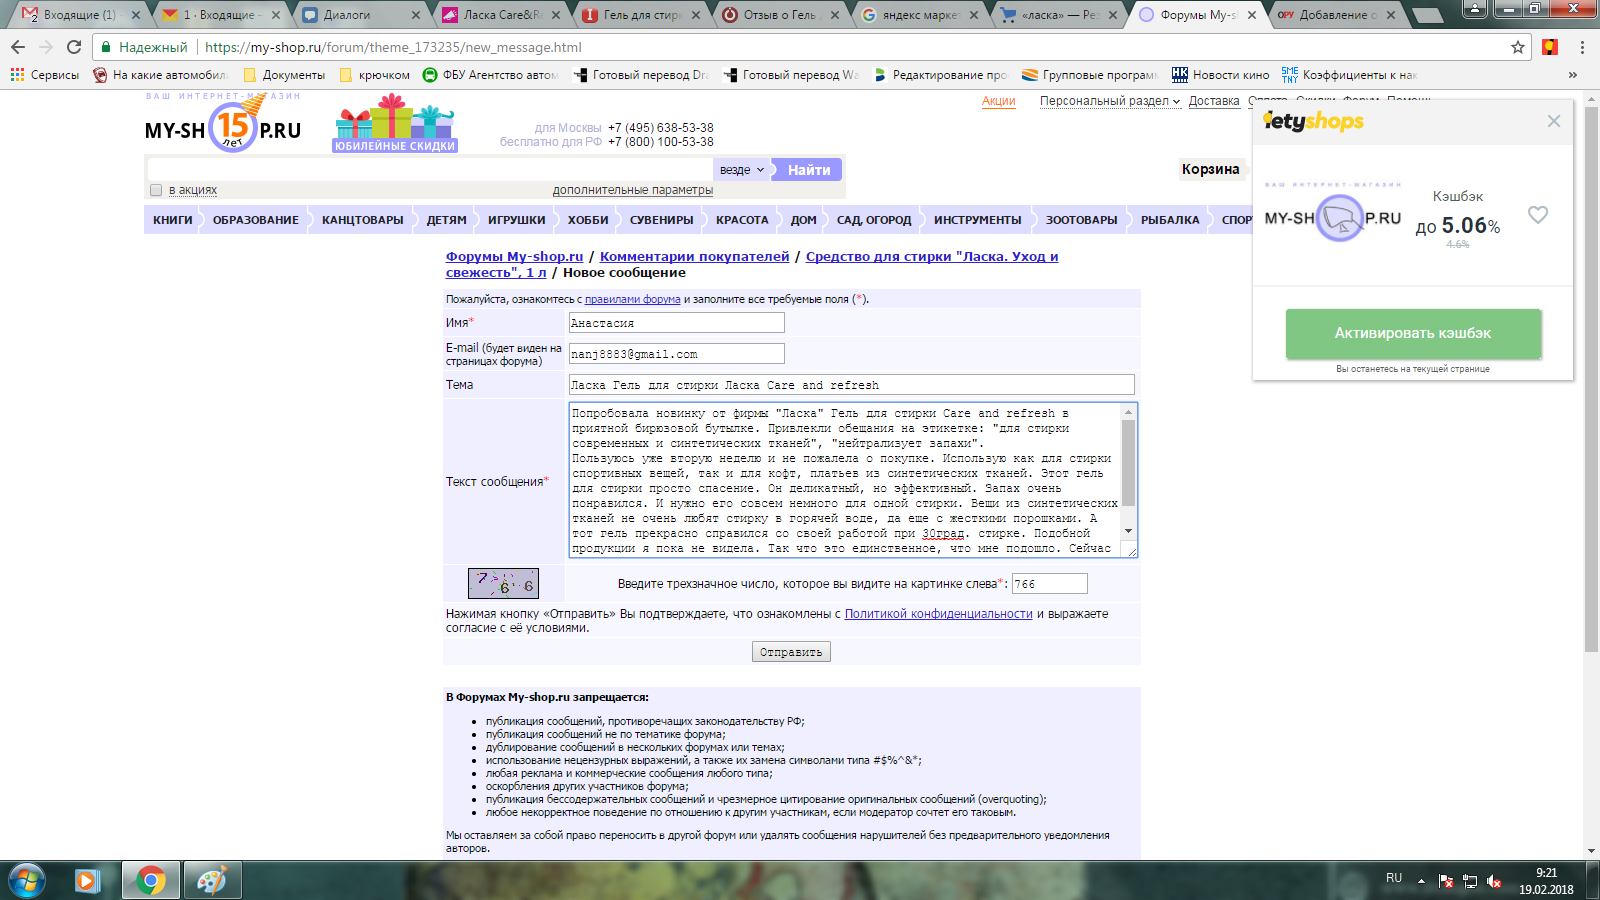
Task: Close the LetyShops cashback popup
Action: (x=1553, y=121)
